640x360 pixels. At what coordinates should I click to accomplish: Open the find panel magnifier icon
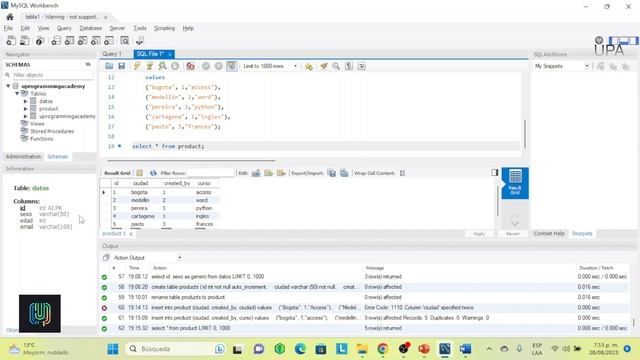point(336,66)
